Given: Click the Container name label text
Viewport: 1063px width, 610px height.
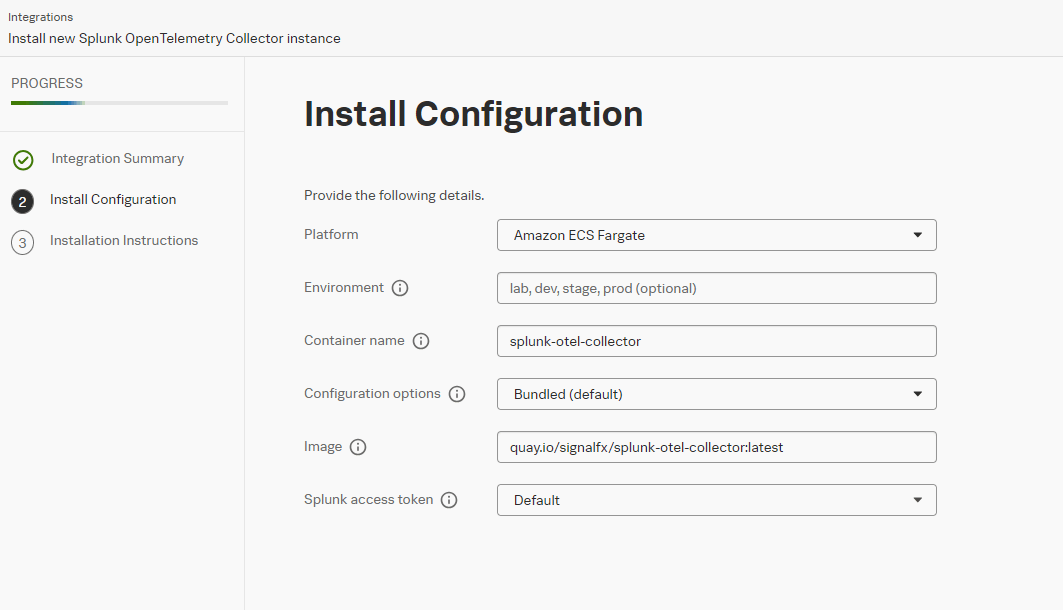Looking at the screenshot, I should tap(354, 340).
